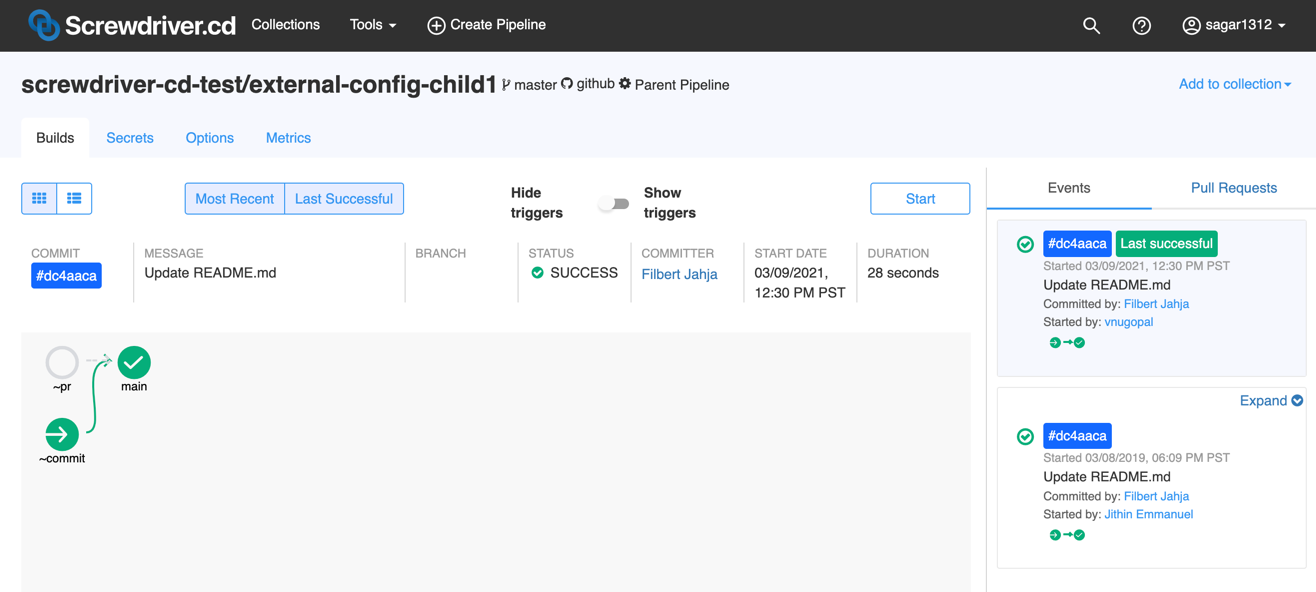Viewport: 1316px width, 592px height.
Task: Click the Last successful green badge
Action: pos(1166,244)
